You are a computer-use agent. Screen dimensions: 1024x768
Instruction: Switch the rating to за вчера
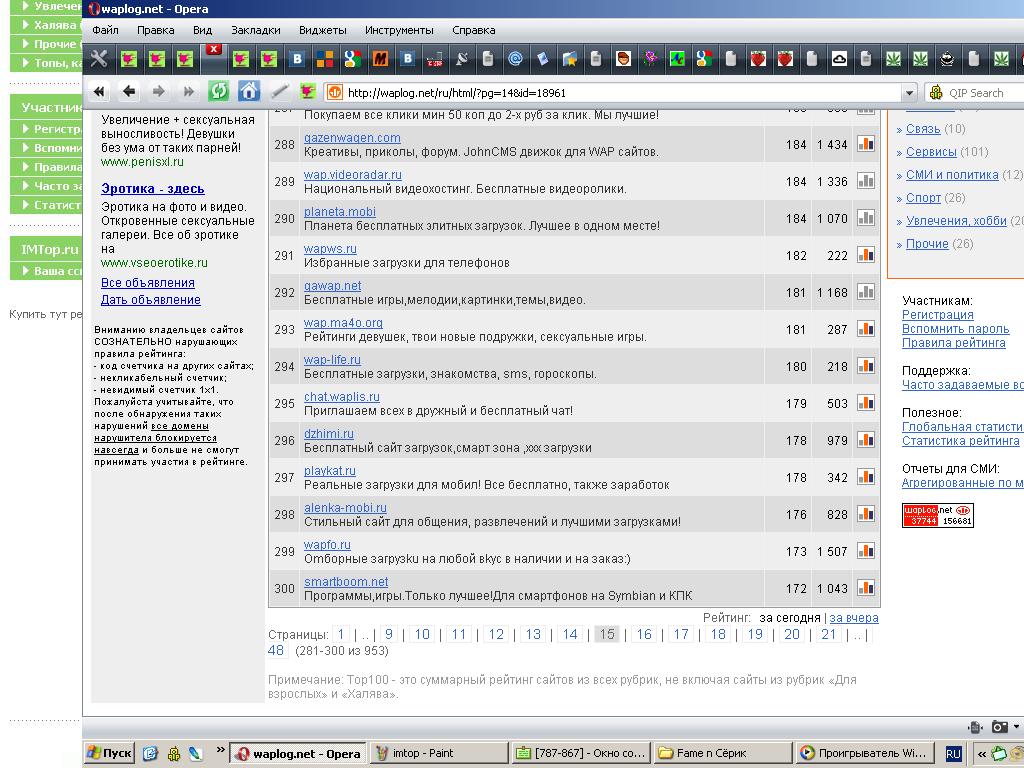click(854, 618)
